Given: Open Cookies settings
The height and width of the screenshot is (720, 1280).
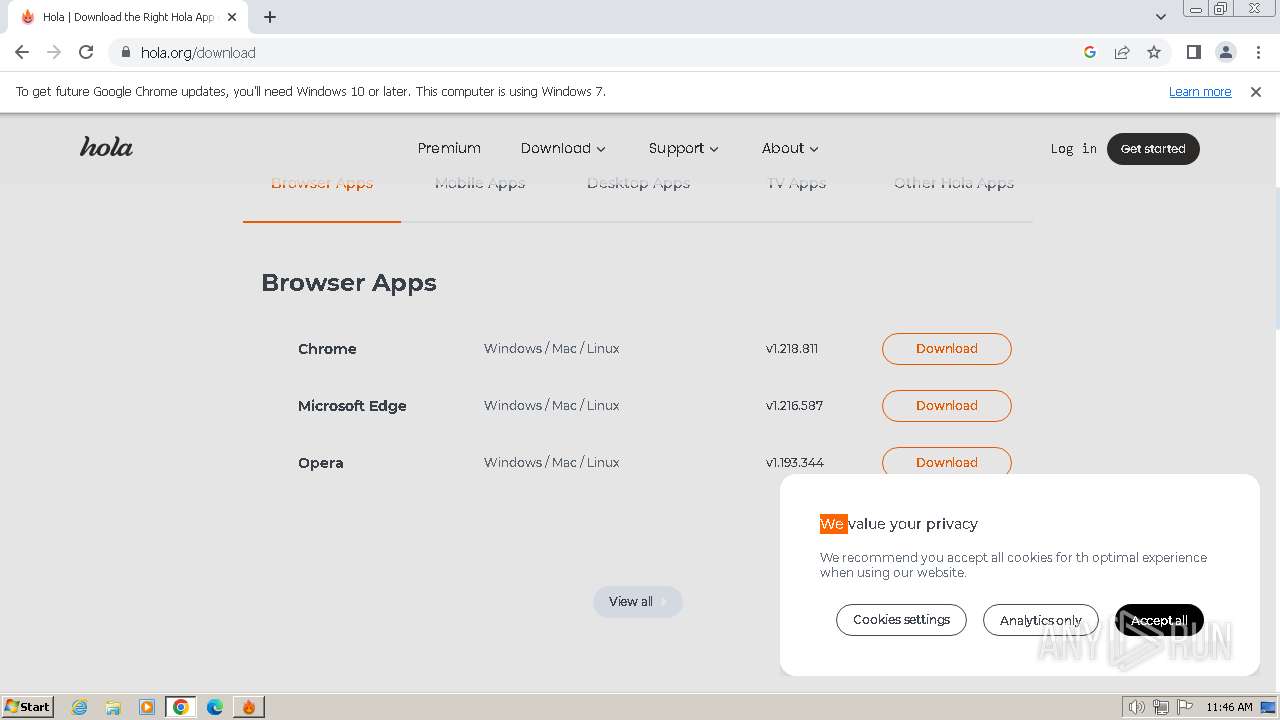Looking at the screenshot, I should (901, 620).
